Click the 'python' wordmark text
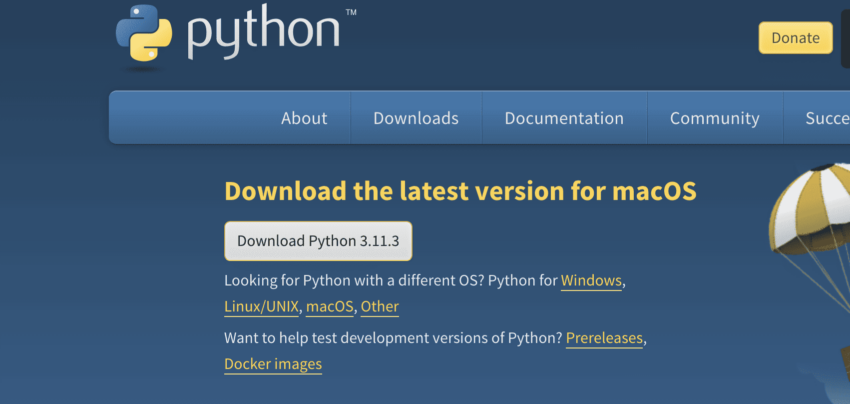 [263, 33]
